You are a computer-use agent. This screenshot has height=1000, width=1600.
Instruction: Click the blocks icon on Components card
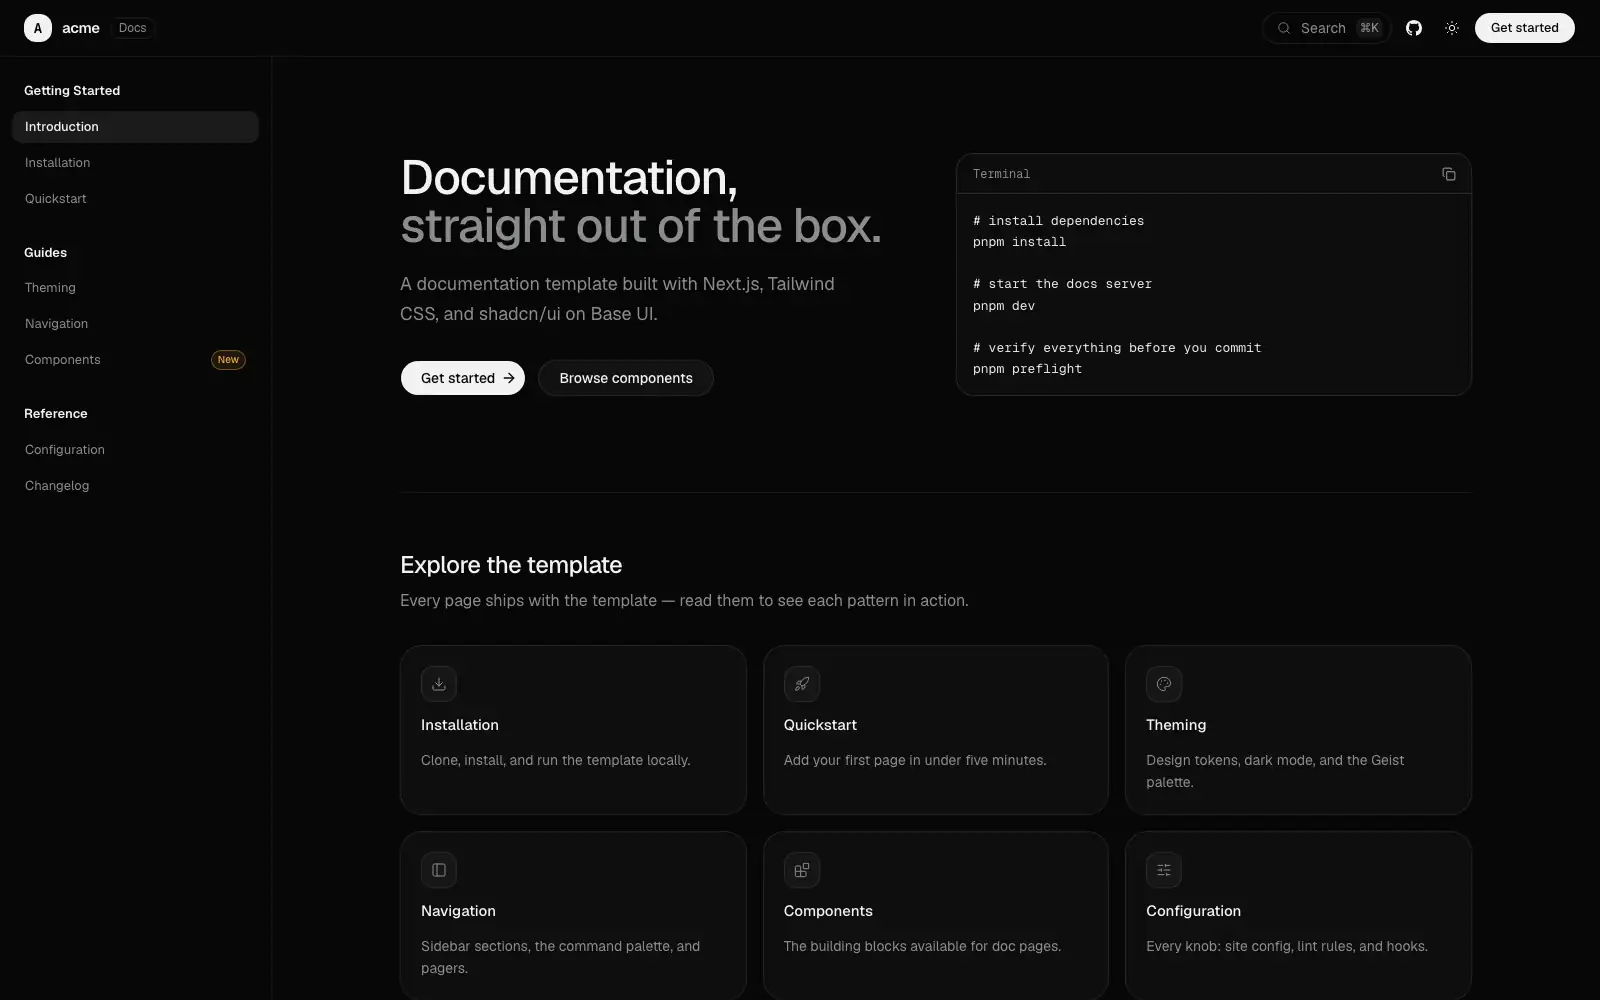tap(802, 870)
